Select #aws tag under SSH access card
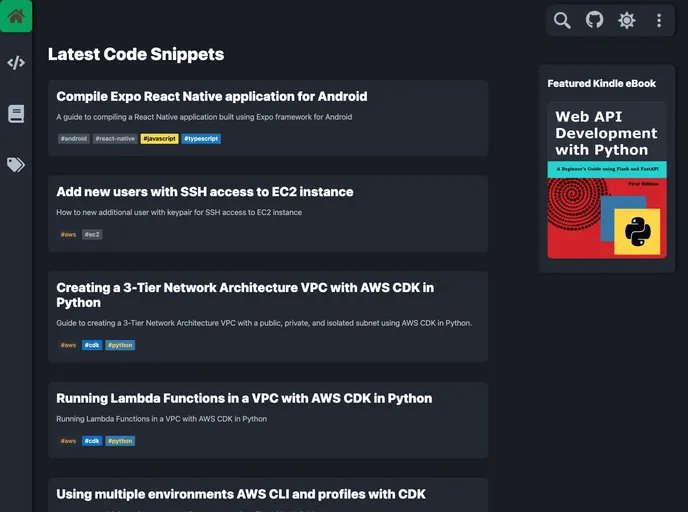The image size is (688, 512). click(68, 235)
